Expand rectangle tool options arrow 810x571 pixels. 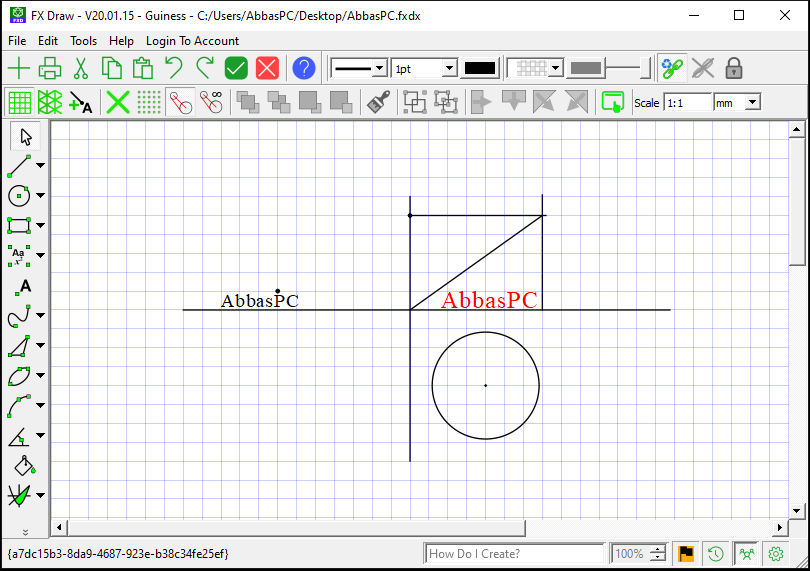point(40,225)
